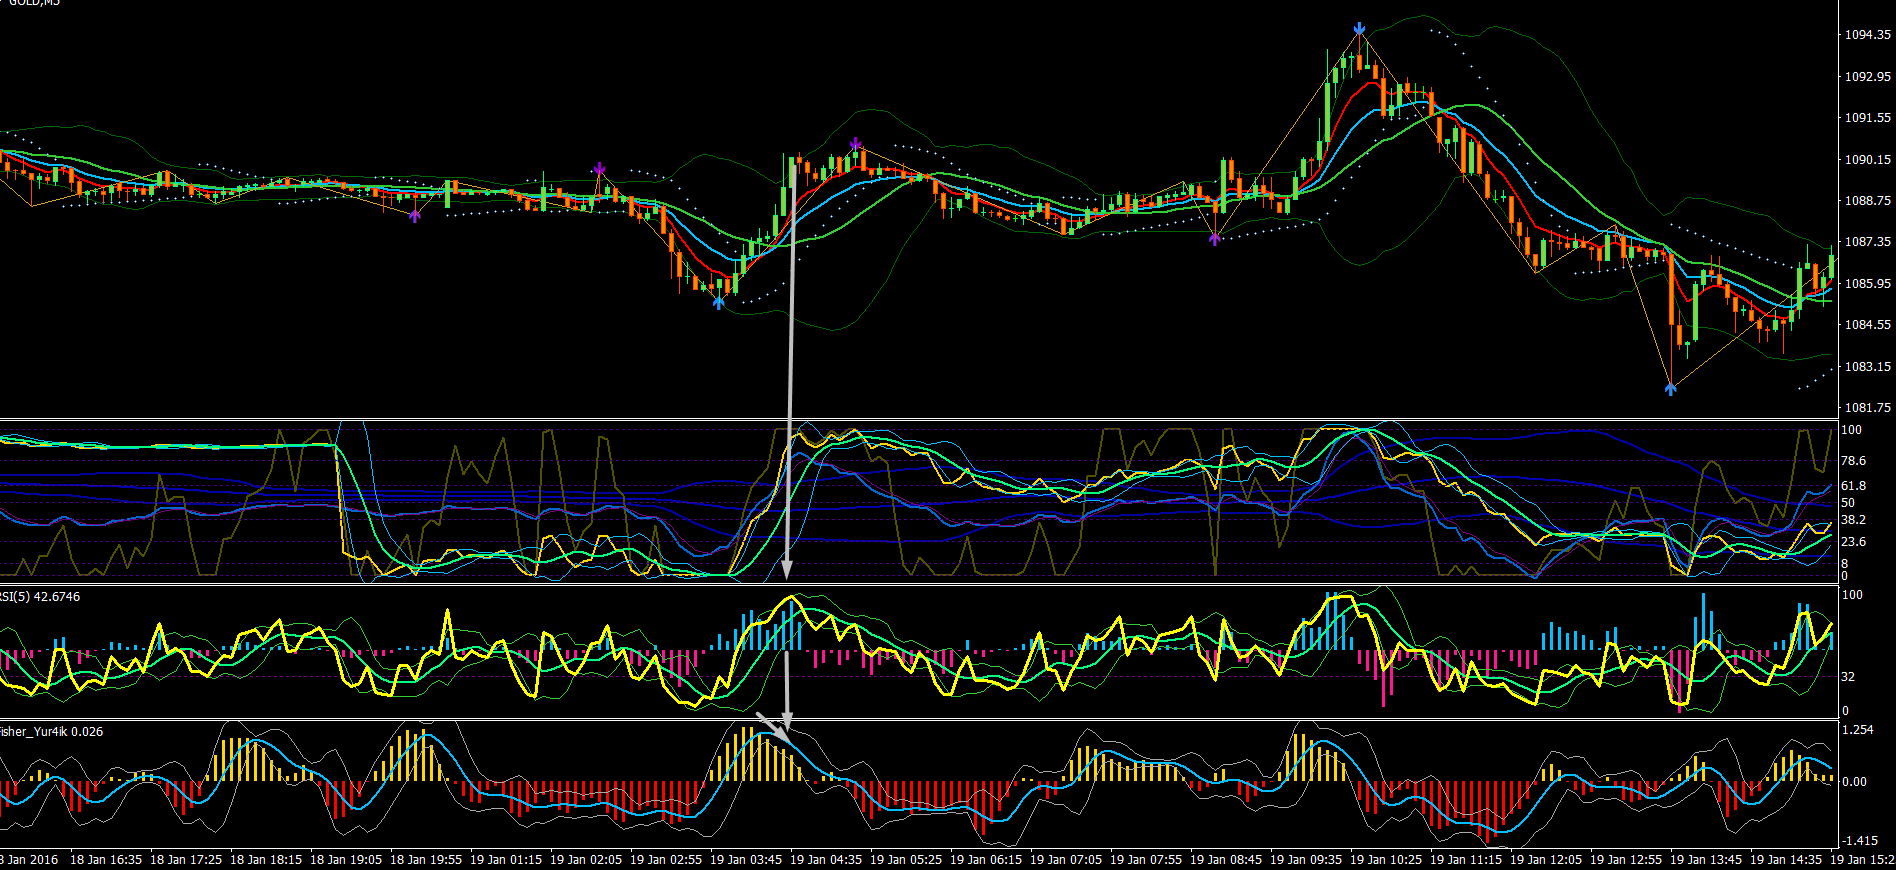The height and width of the screenshot is (870, 1896).
Task: Select the RSI(5) 42.6746 indicator label
Action: (x=40, y=597)
